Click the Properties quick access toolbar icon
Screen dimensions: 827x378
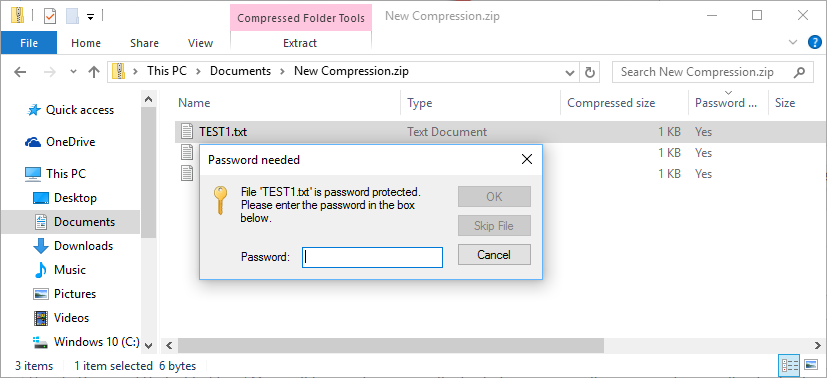[50, 16]
